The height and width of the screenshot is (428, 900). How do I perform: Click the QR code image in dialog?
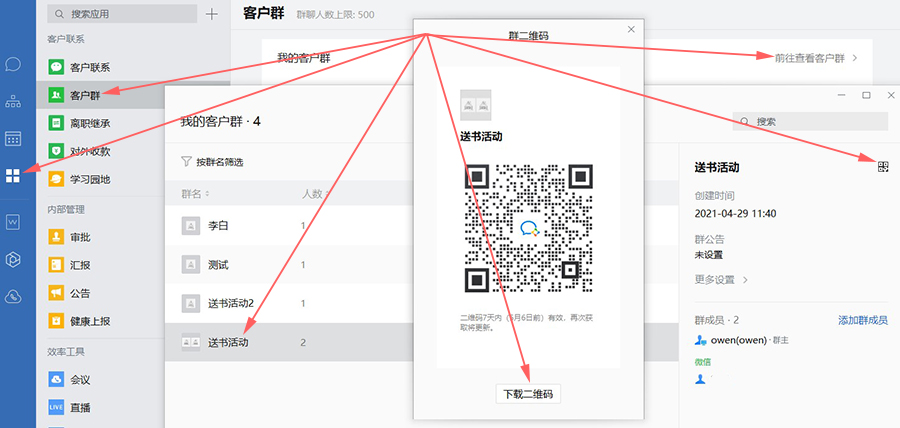point(528,228)
